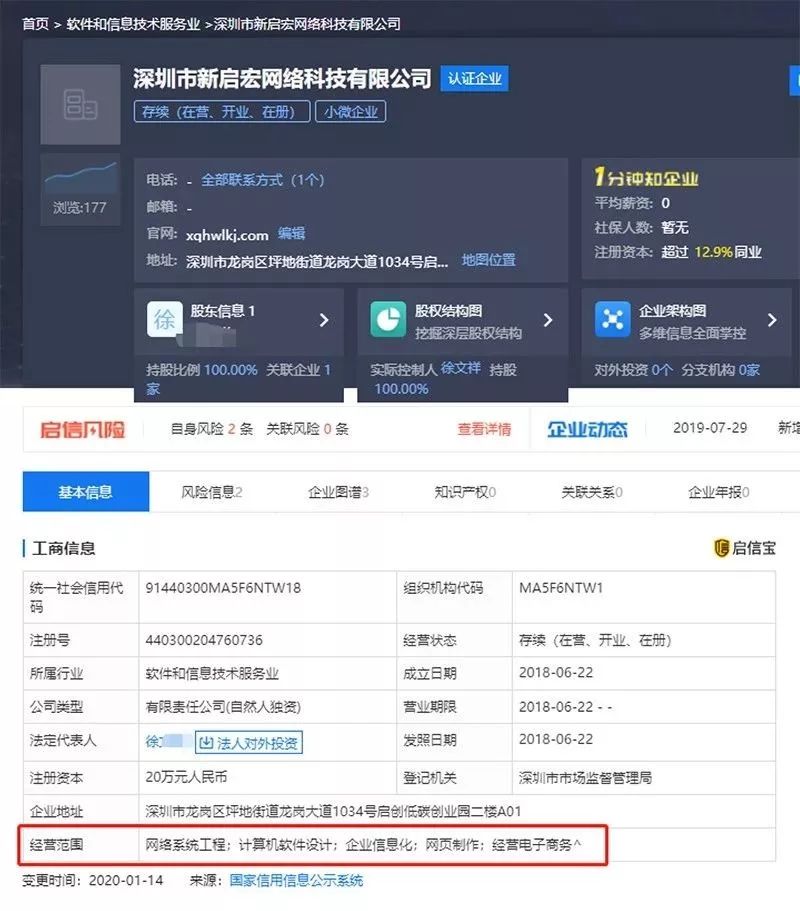
Task: Expand the 企业架构图 card arrow
Action: (772, 320)
